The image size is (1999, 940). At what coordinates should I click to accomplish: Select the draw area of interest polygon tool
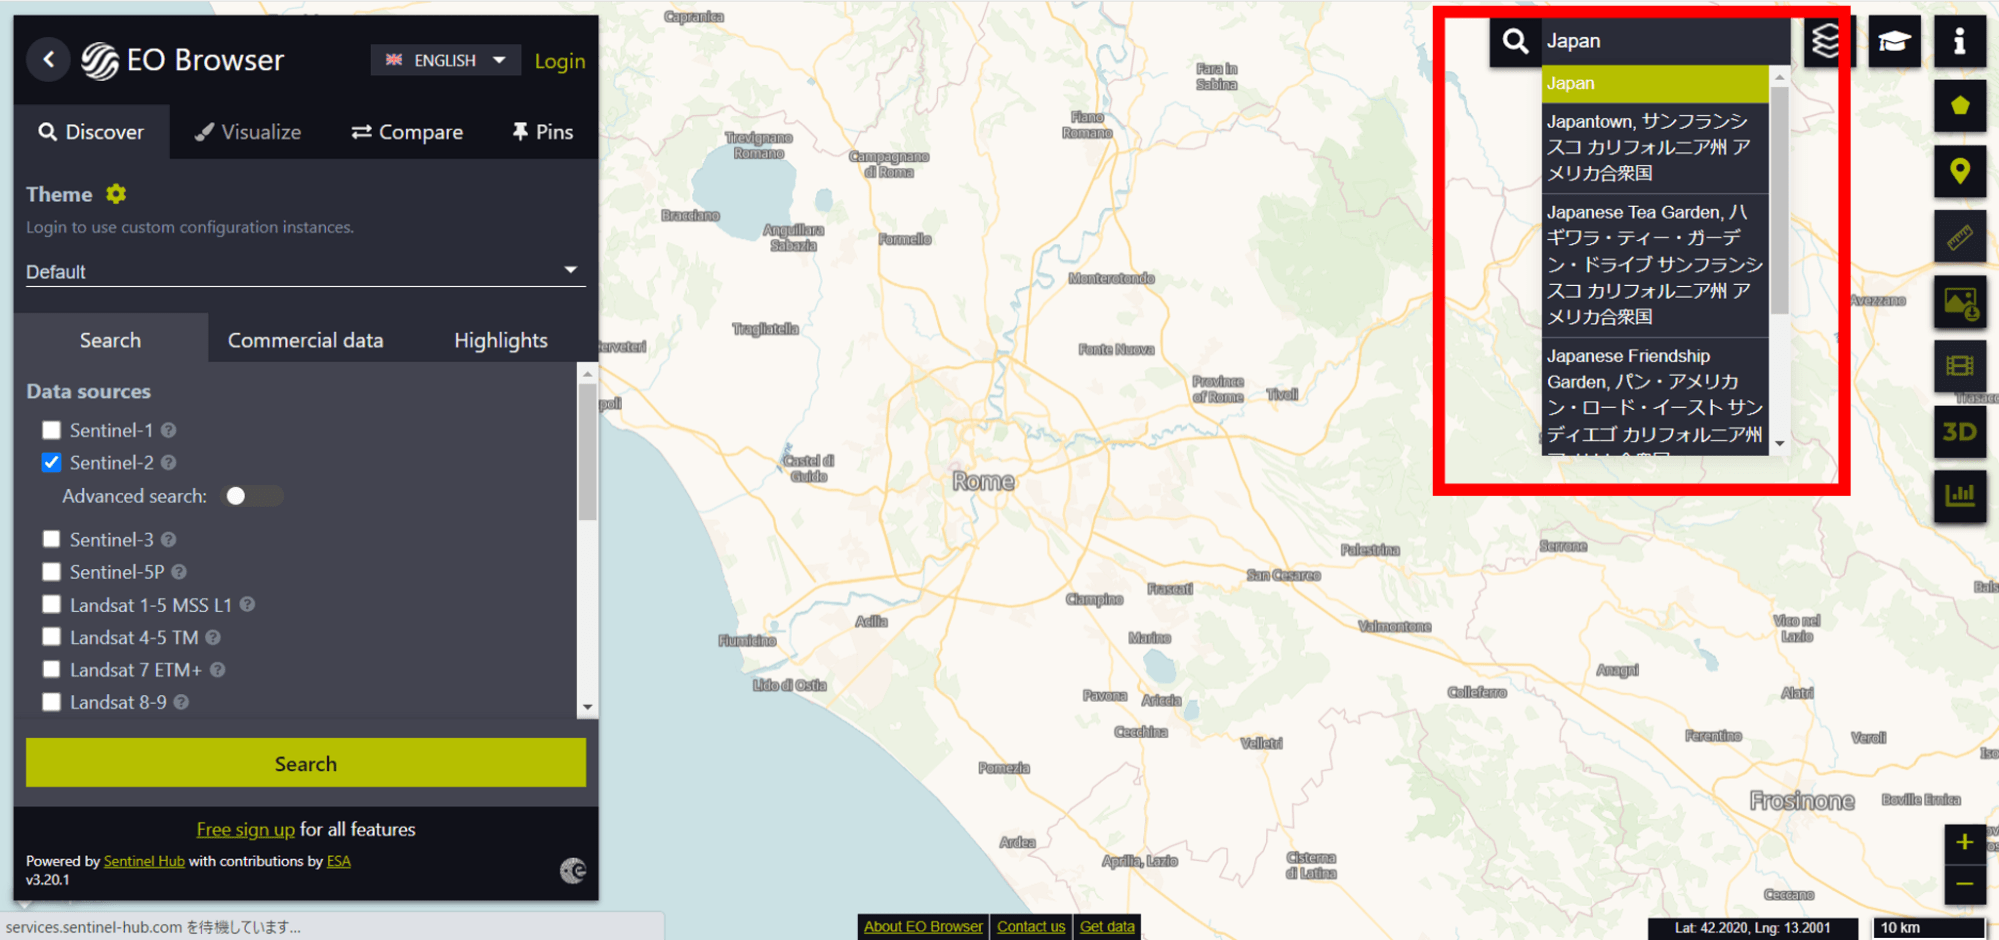1959,106
